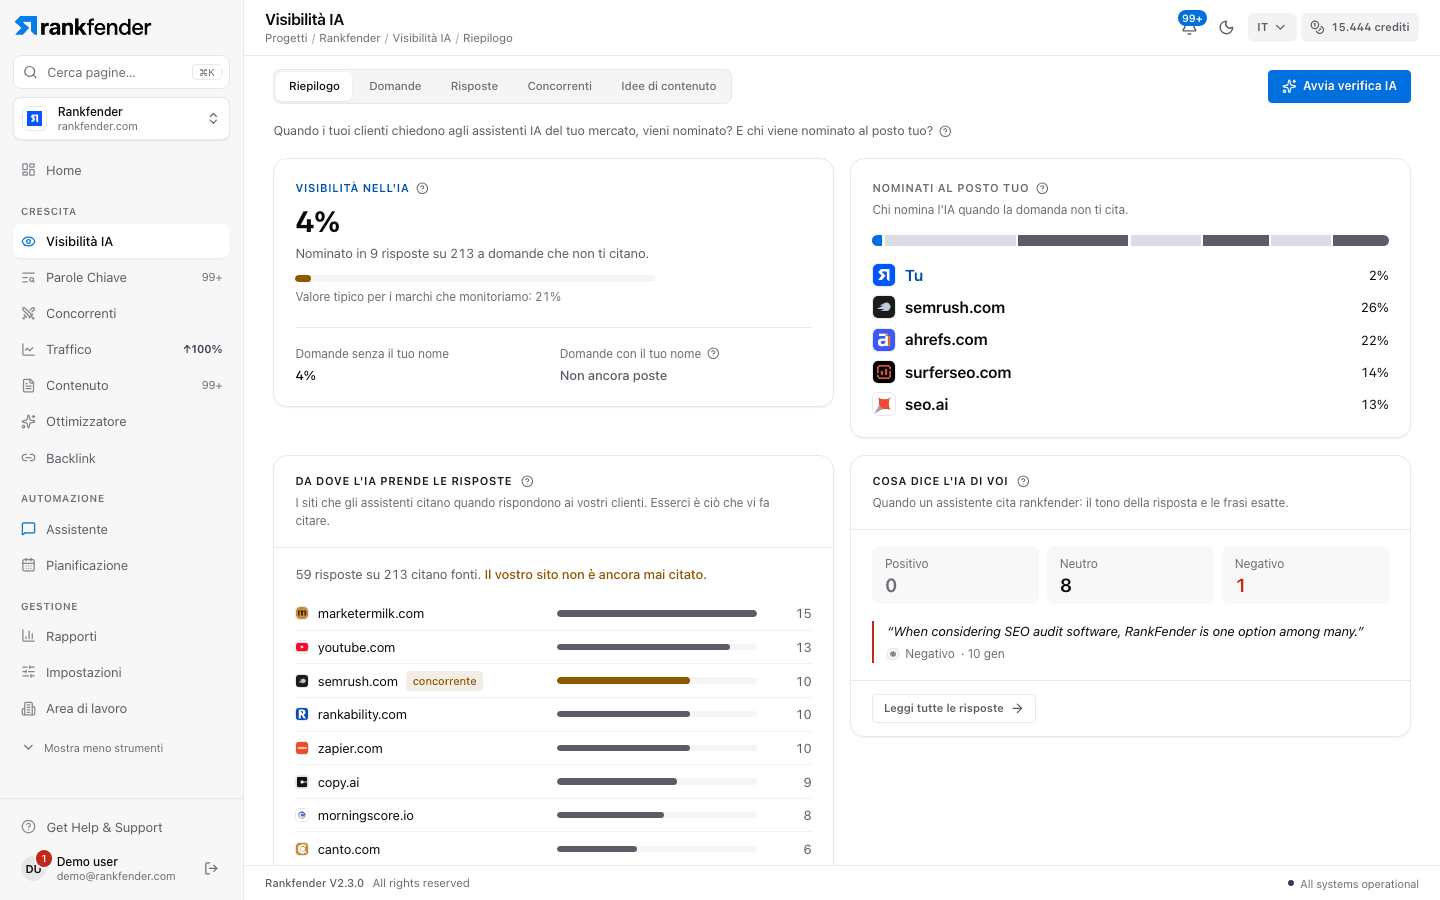Click the Demo user avatar
The image size is (1440, 900).
(x=34, y=868)
